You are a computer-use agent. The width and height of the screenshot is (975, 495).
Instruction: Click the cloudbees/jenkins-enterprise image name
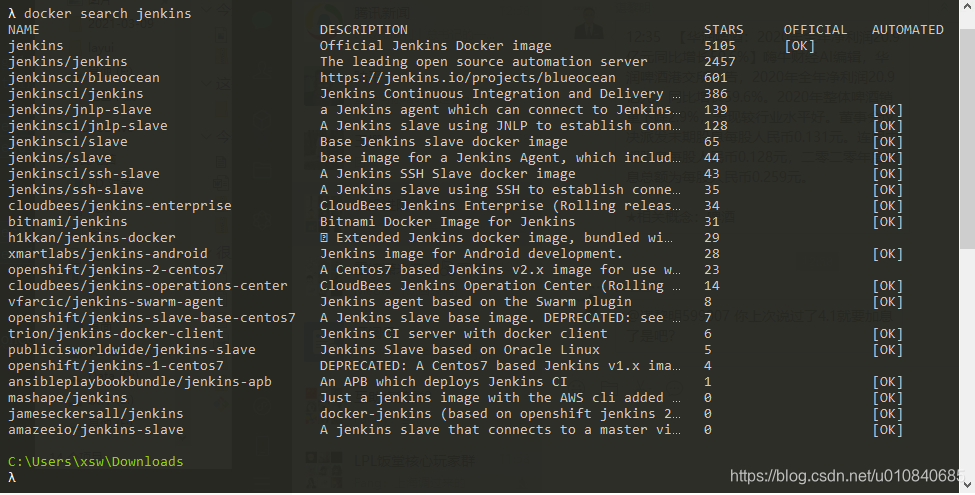(119, 206)
